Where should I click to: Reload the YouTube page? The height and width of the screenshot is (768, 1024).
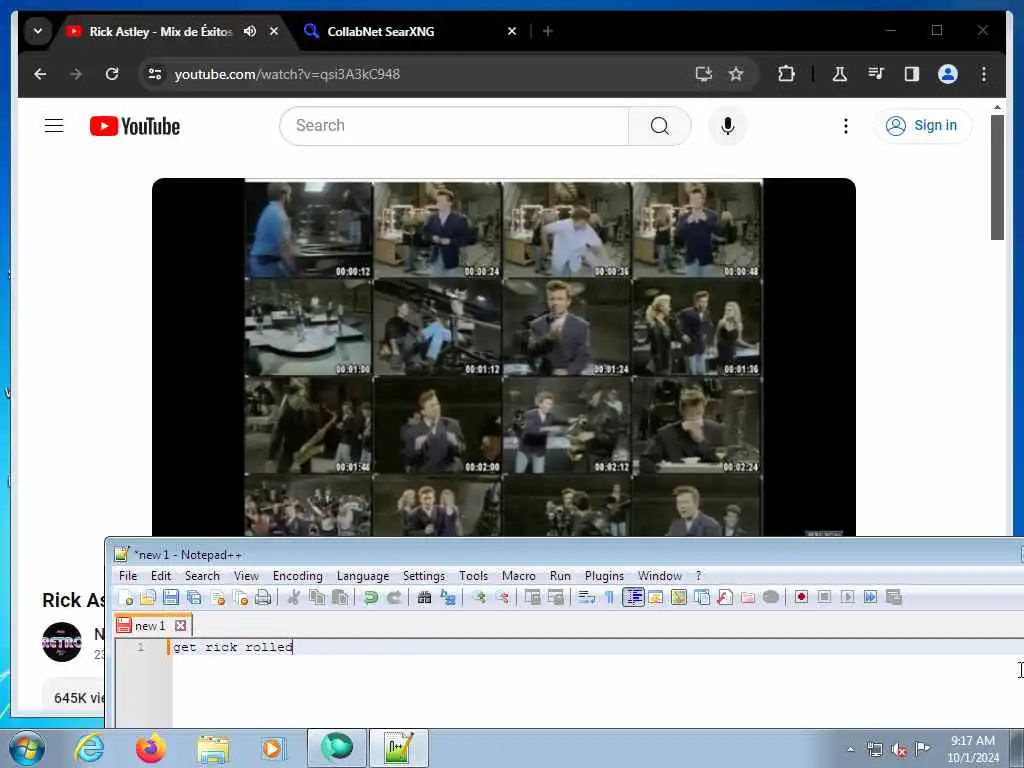[x=112, y=74]
